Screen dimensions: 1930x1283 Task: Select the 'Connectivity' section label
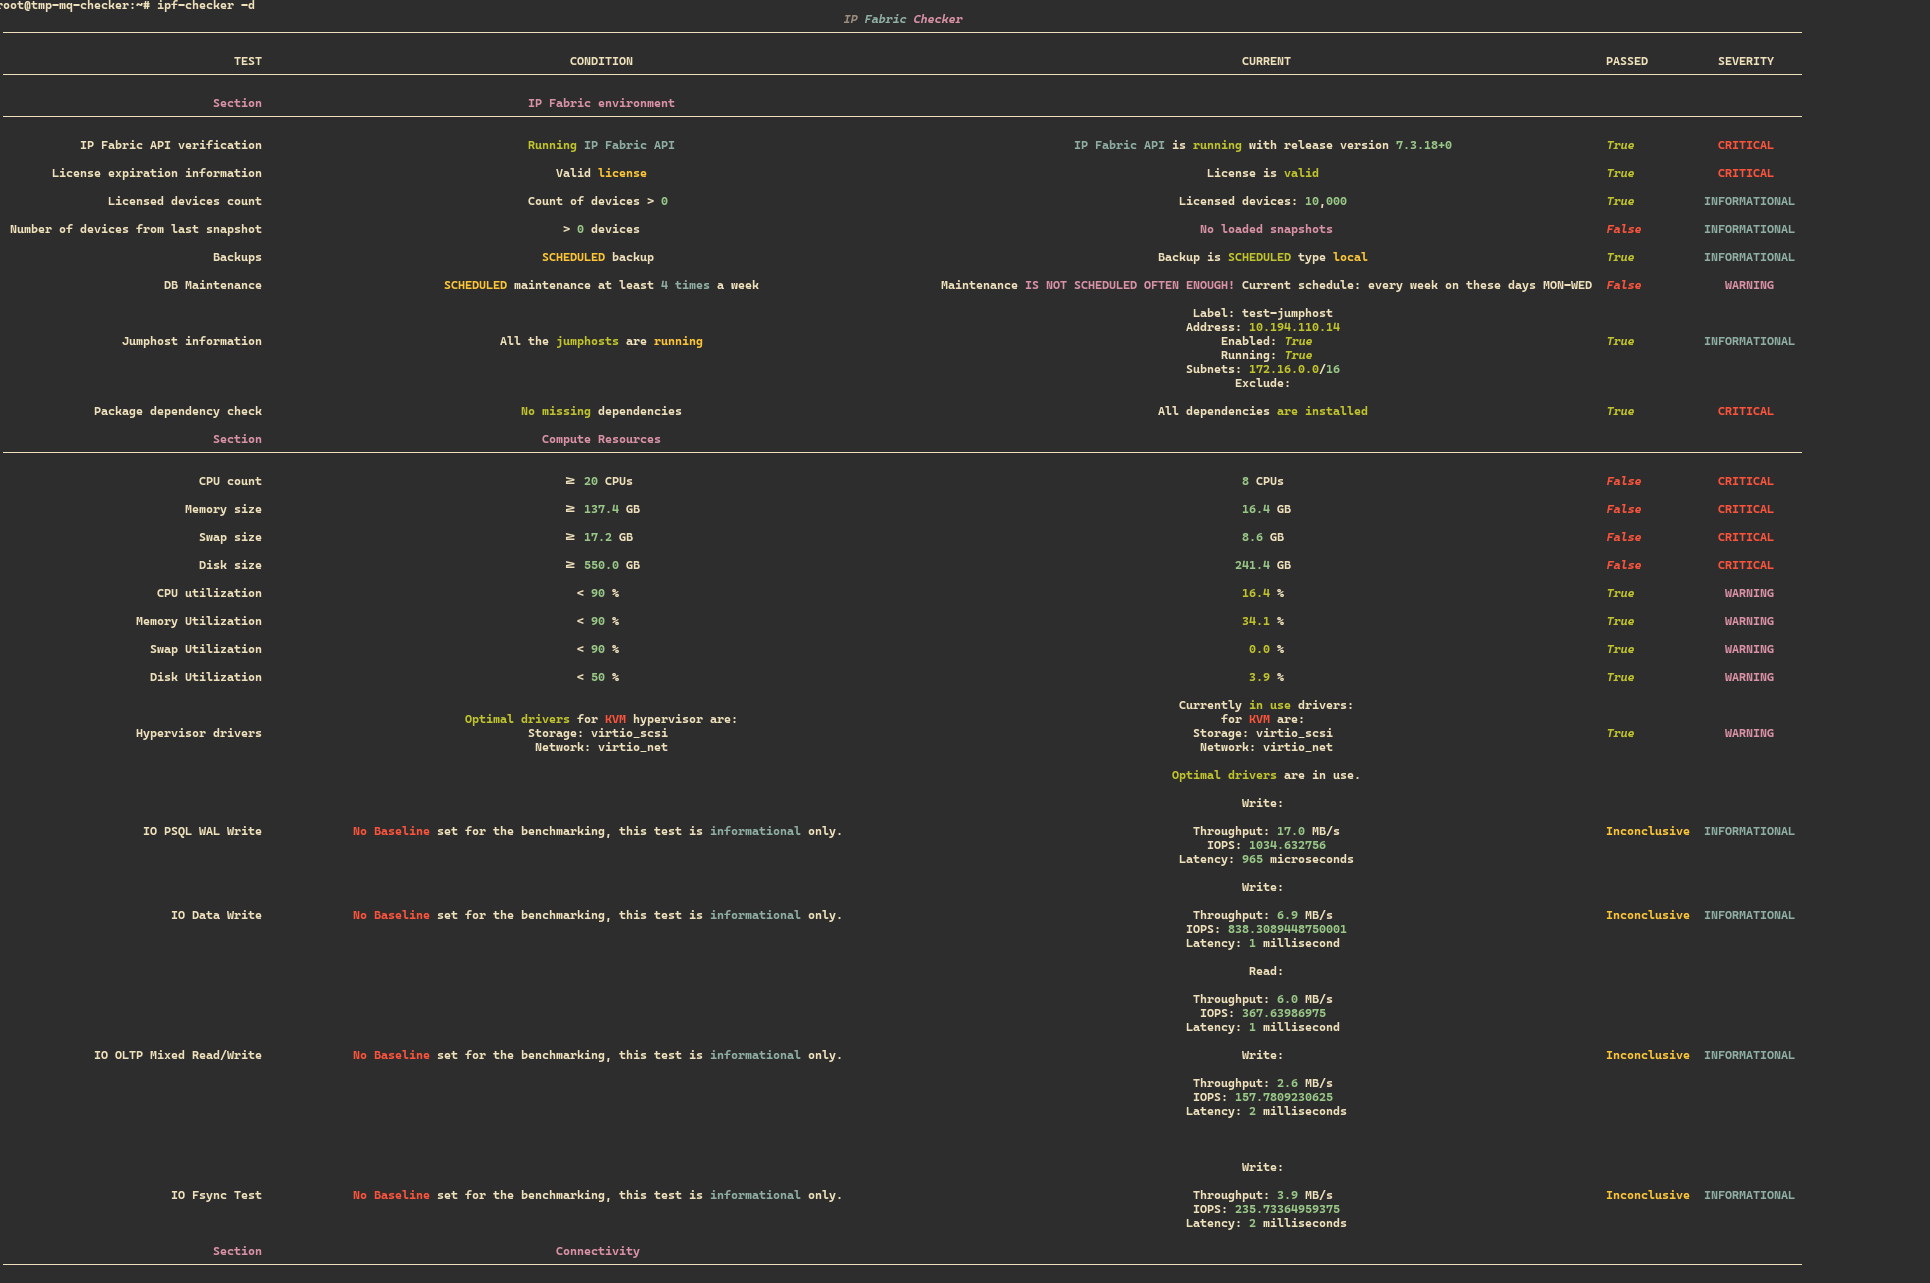pos(597,1251)
